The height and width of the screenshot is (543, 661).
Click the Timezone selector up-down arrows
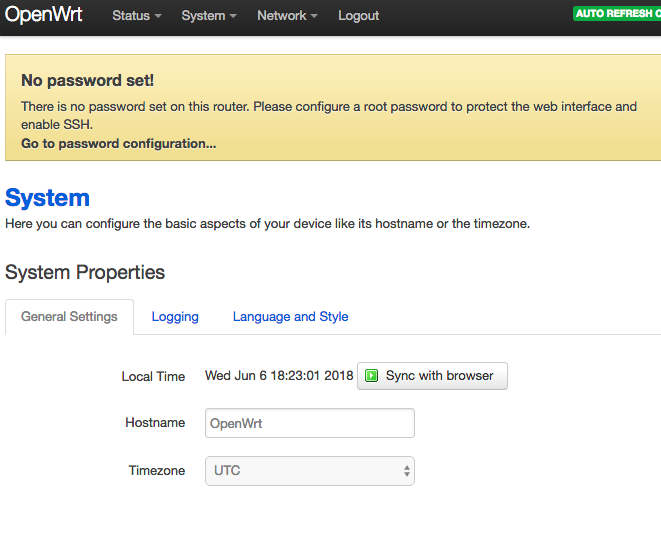pos(407,471)
